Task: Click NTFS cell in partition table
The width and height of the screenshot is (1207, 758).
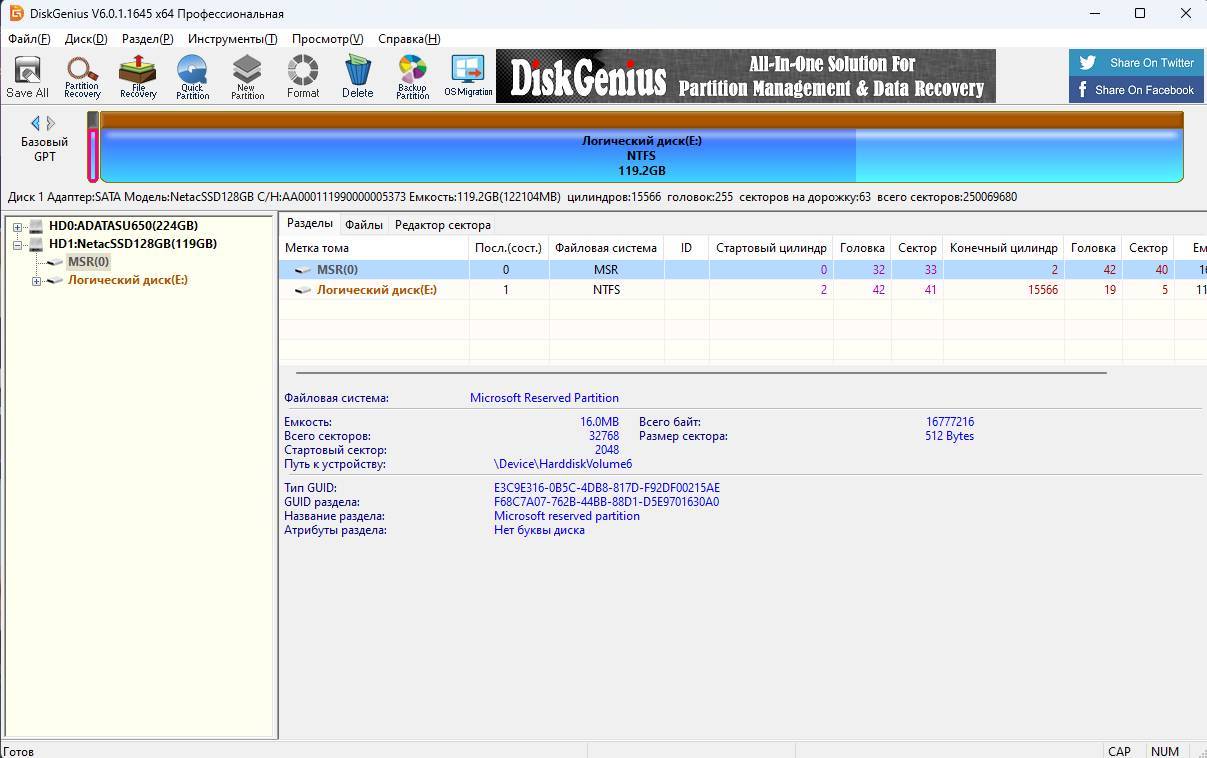Action: 606,290
